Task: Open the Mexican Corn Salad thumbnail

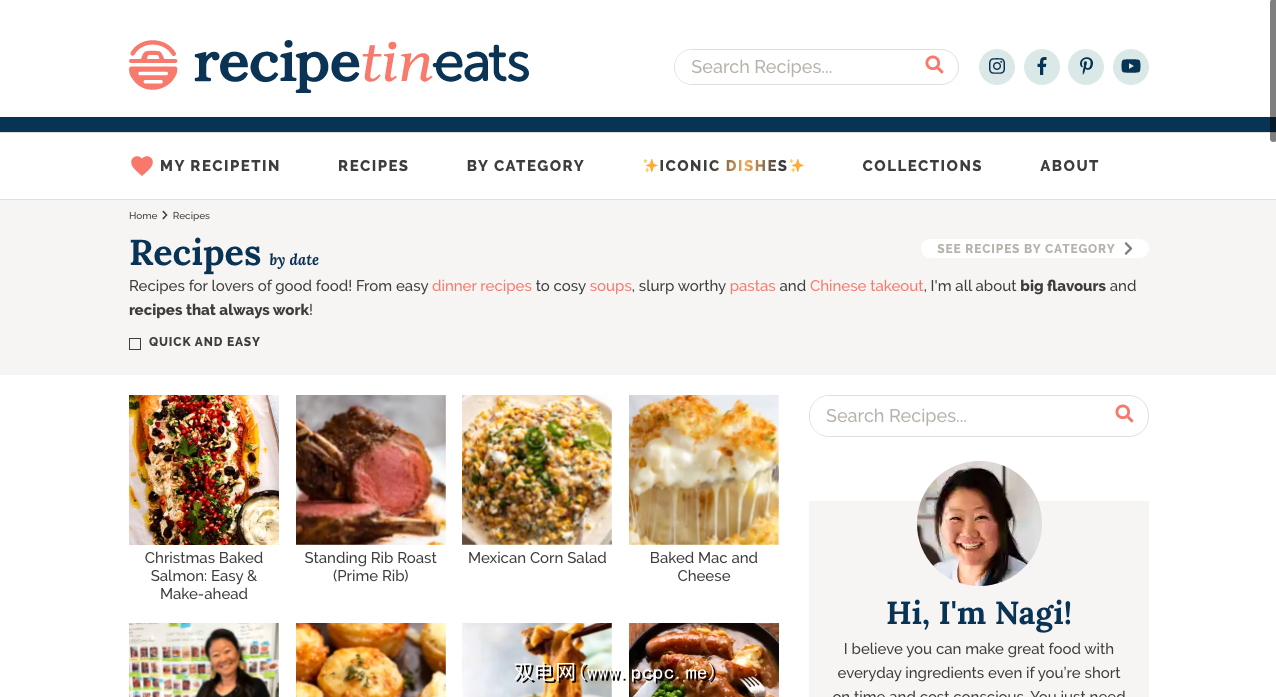Action: (537, 470)
